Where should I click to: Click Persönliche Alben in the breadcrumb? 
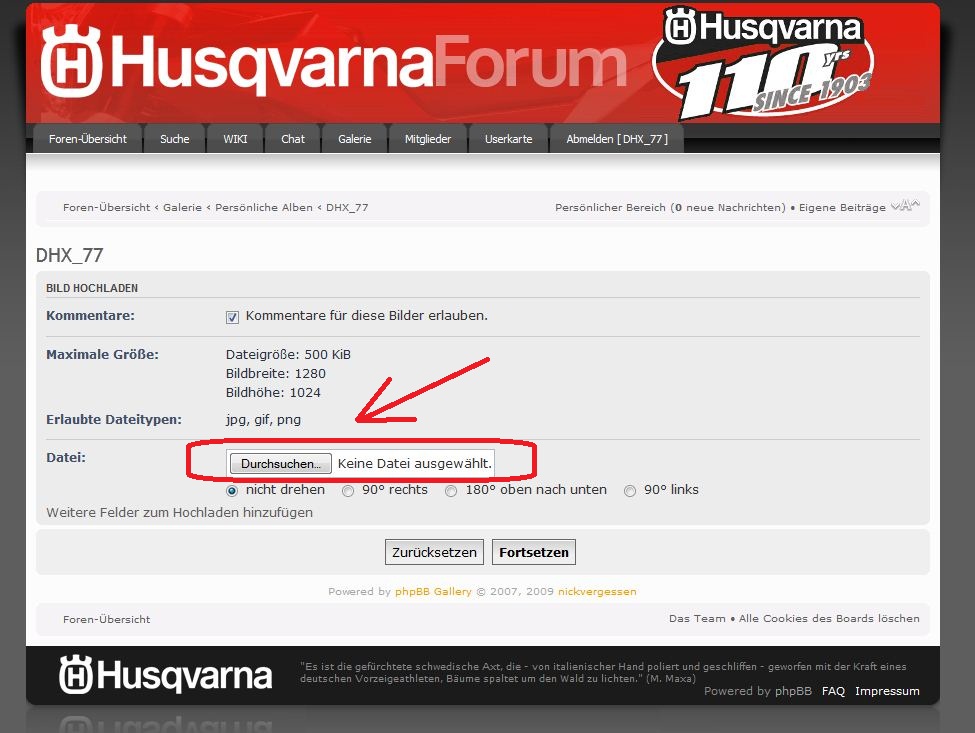point(264,208)
